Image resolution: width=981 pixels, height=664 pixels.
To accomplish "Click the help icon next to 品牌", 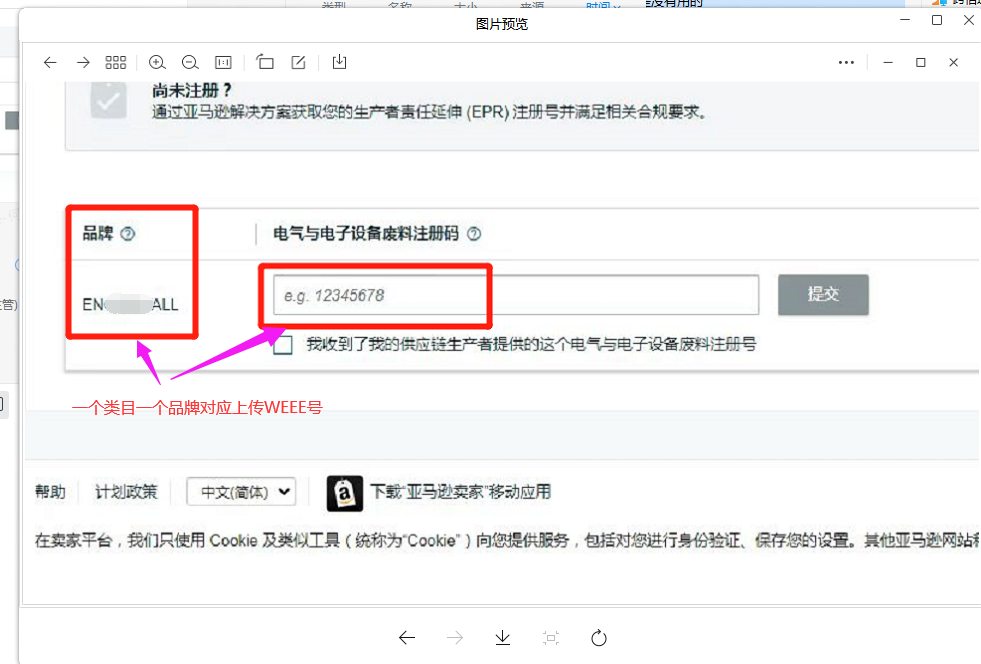I will tap(128, 234).
